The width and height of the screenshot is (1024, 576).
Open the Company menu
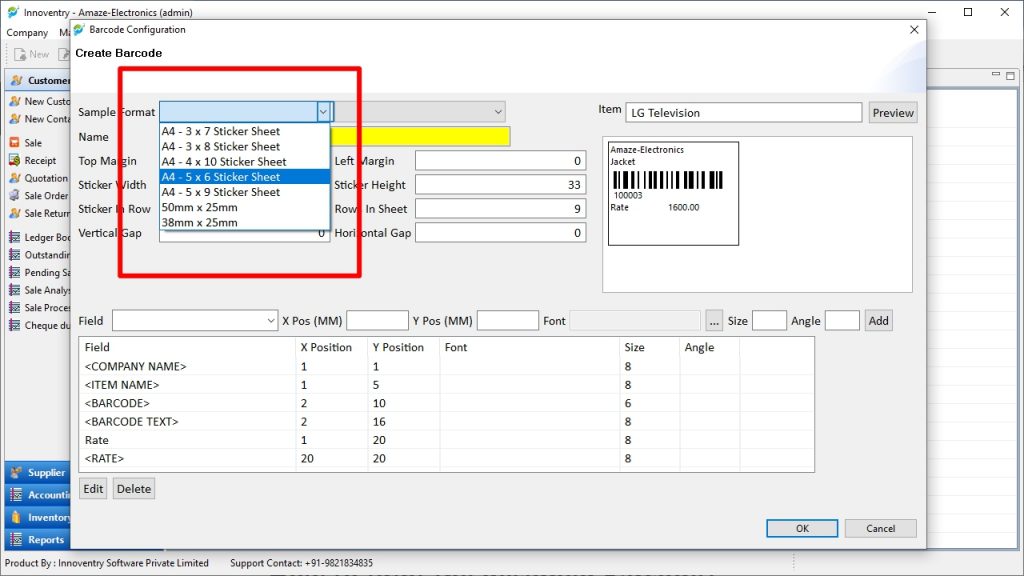[27, 32]
